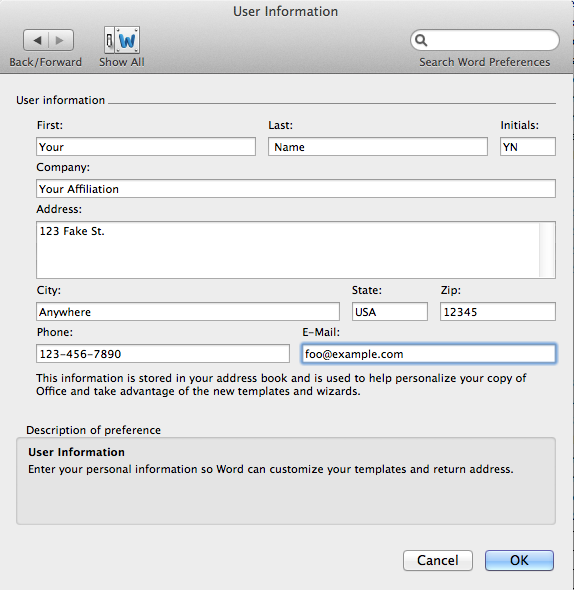Edit the Zip field containing 12345
574x590 pixels.
click(x=498, y=312)
